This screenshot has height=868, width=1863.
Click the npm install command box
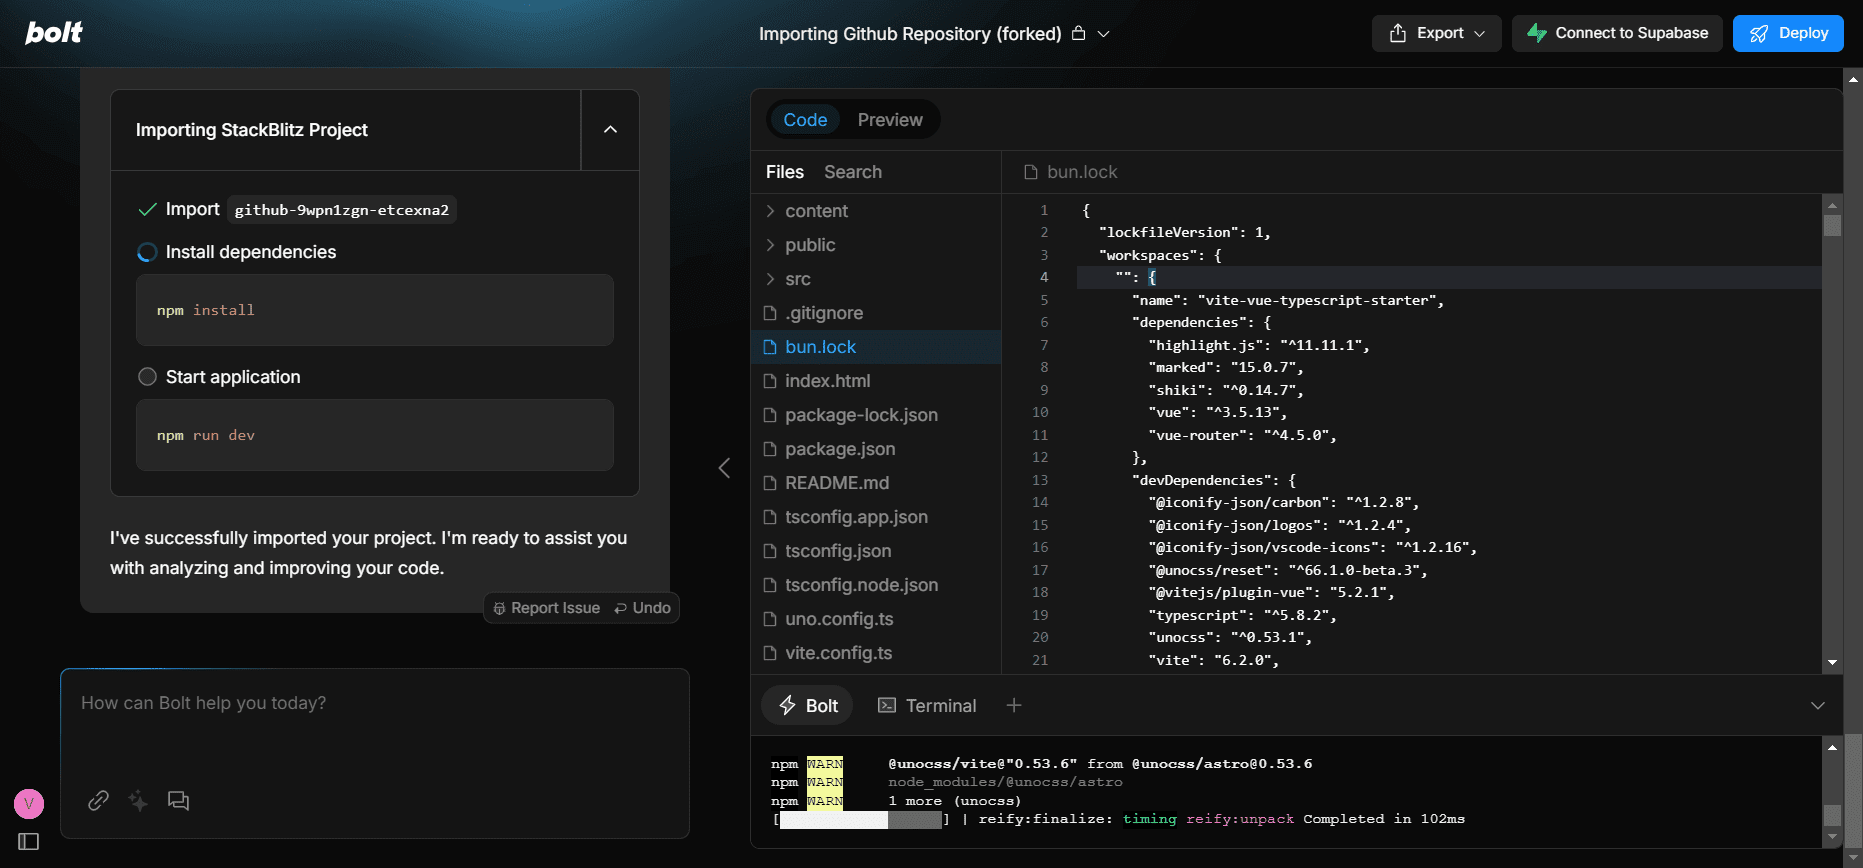tap(375, 310)
